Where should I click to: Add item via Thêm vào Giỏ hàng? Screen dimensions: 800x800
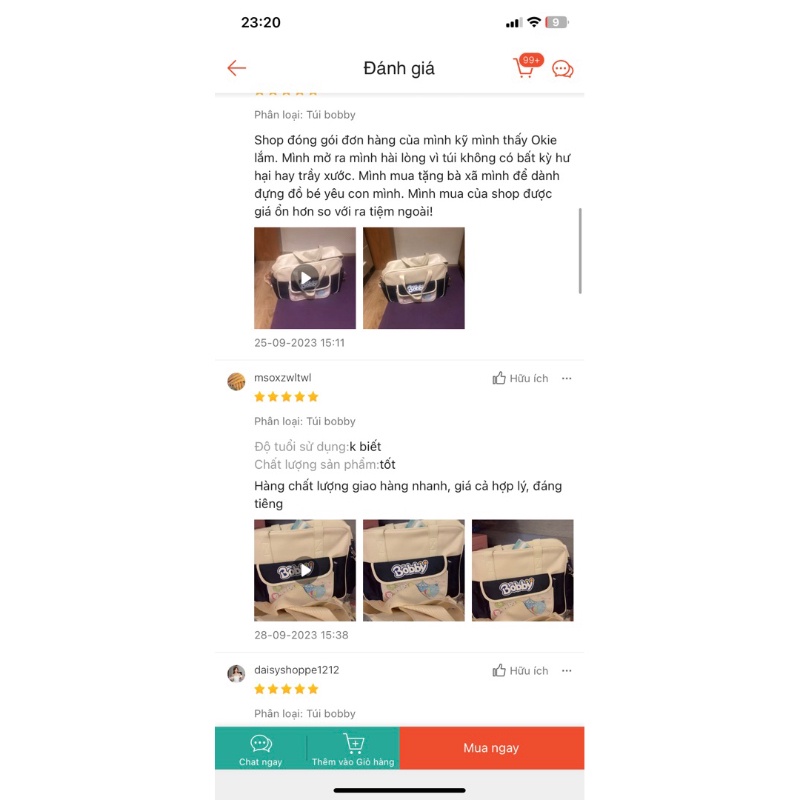pyautogui.click(x=353, y=748)
